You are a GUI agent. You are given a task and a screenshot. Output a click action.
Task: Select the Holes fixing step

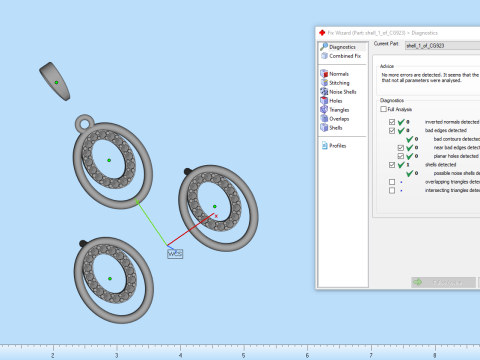pos(331,101)
